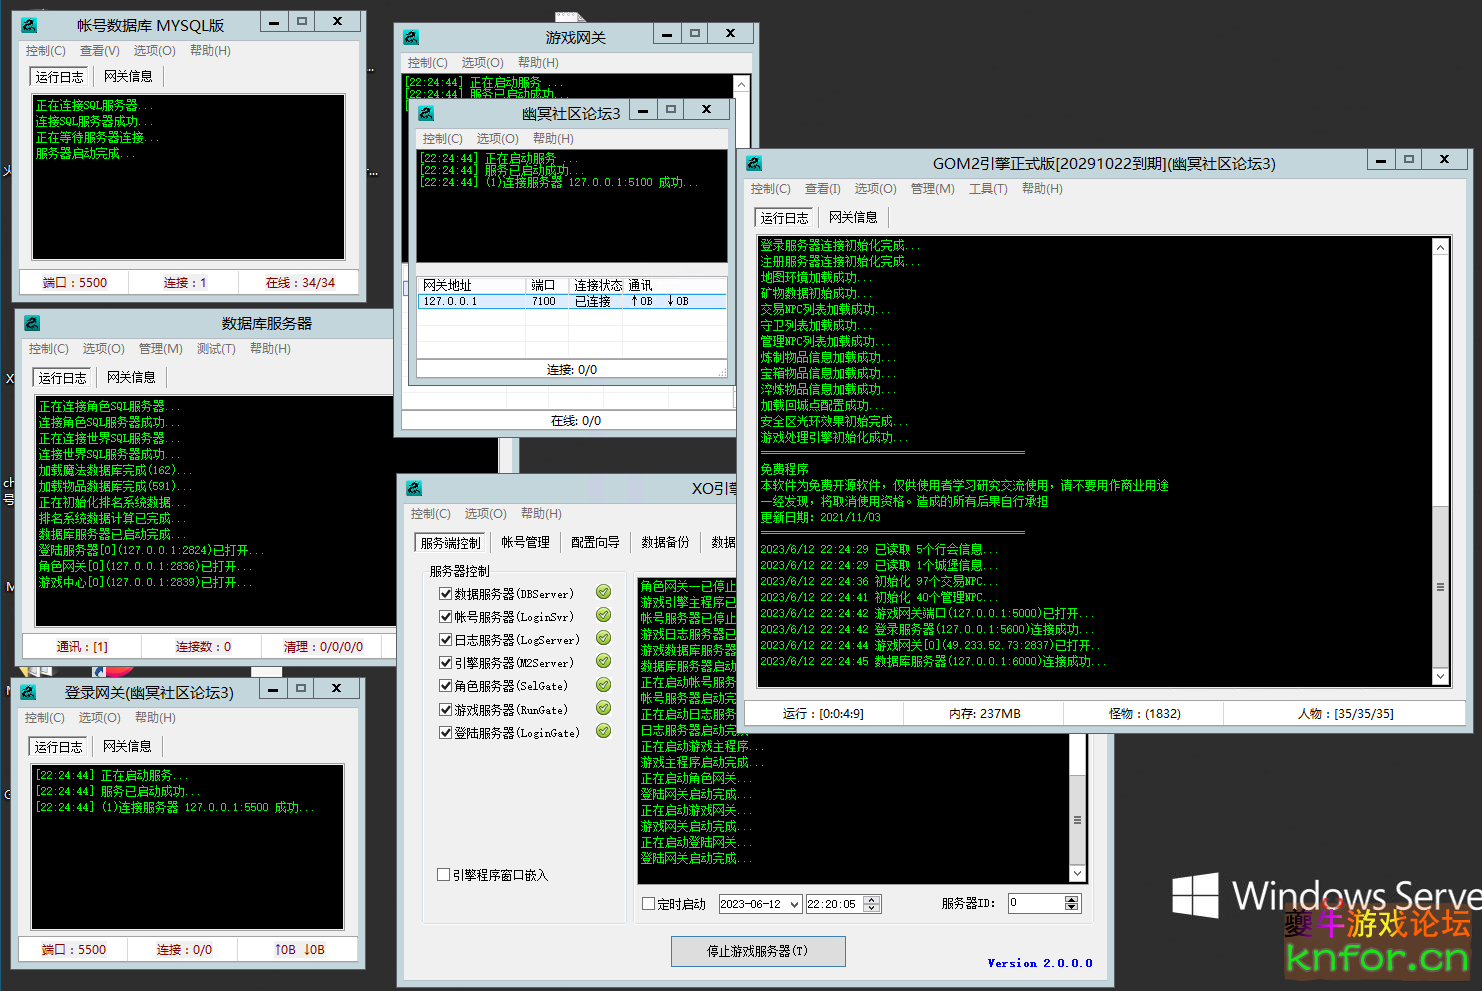The width and height of the screenshot is (1482, 991).
Task: Click the 停止游戏服务器(T) button
Action: click(x=758, y=951)
